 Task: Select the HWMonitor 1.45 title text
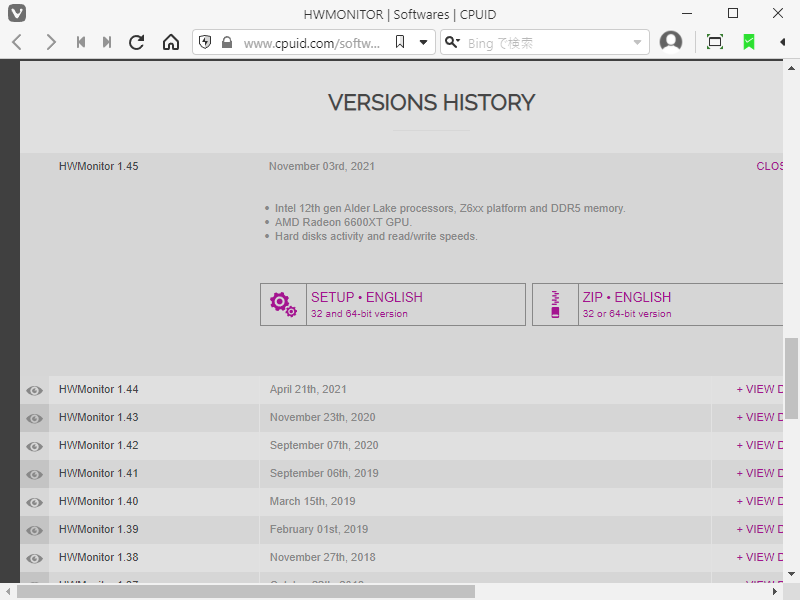pos(98,166)
